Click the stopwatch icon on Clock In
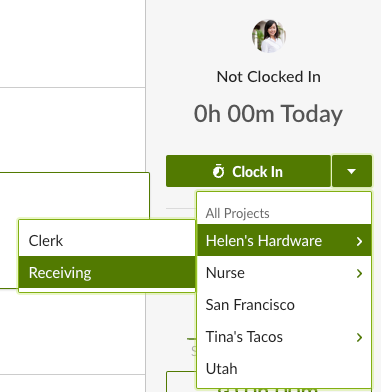 pos(219,171)
